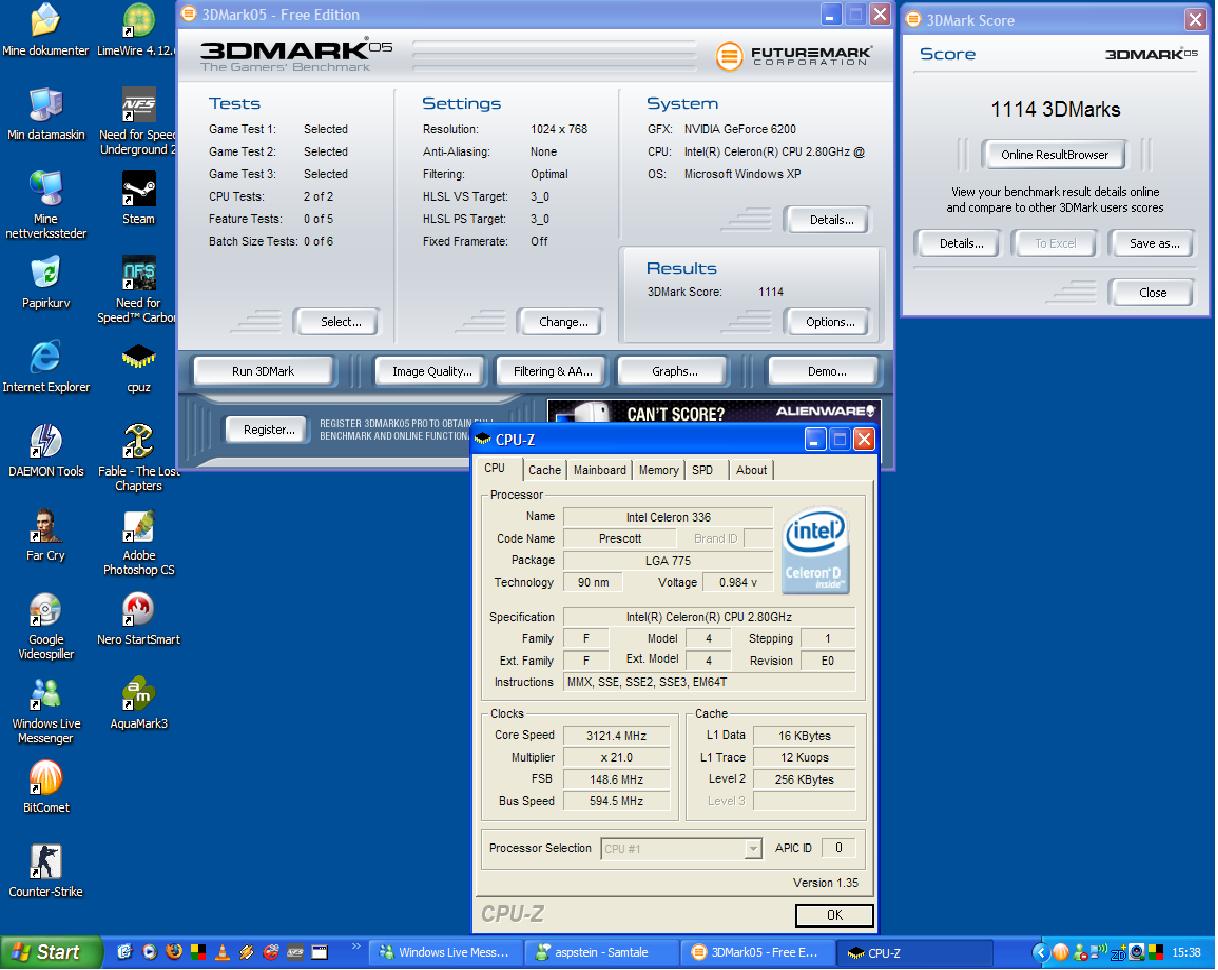
Task: Open the LimeWire 4.12 desktop shortcut
Action: point(138,30)
